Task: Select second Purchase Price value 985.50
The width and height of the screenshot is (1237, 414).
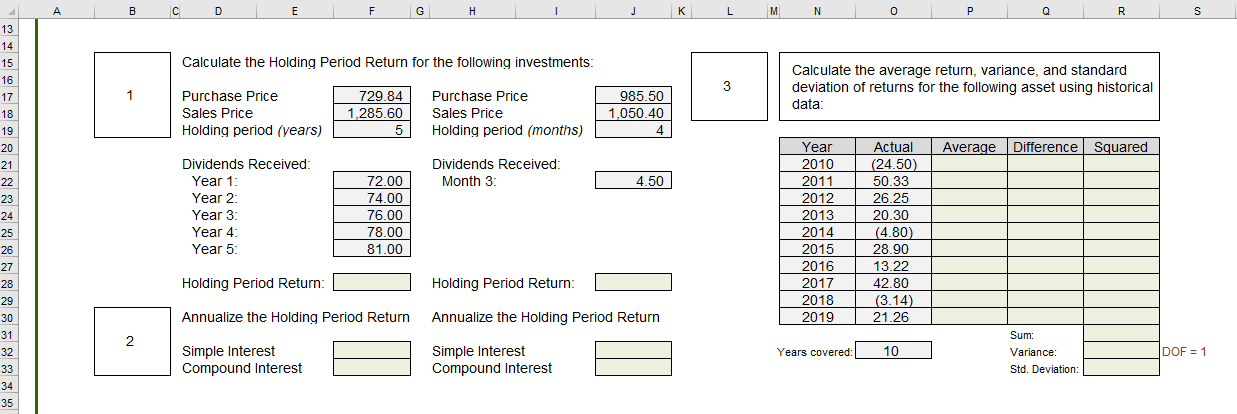Action: click(x=633, y=96)
